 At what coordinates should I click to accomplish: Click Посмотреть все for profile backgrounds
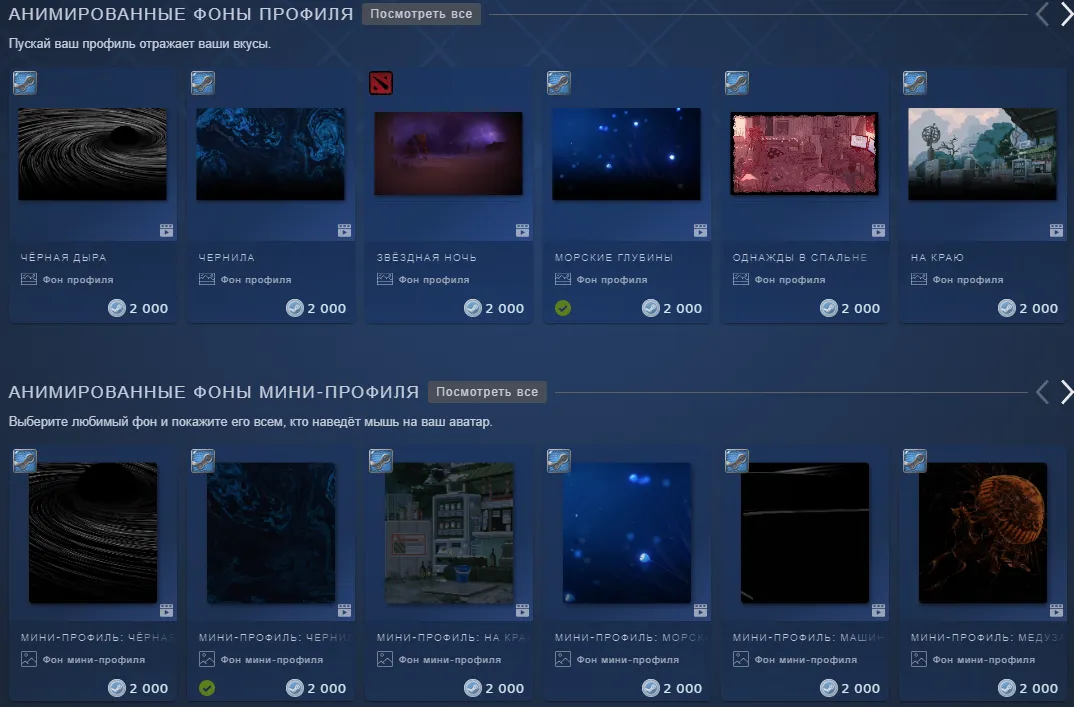point(421,14)
